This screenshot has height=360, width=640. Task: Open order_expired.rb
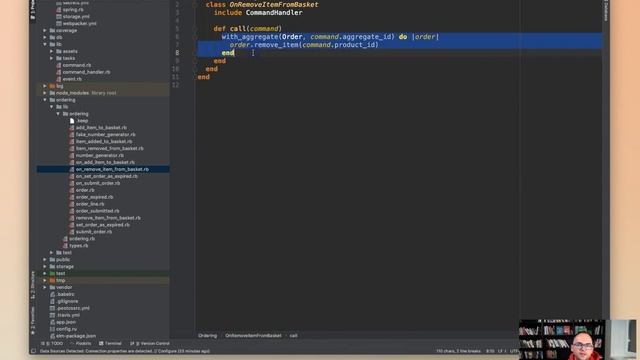click(x=94, y=197)
